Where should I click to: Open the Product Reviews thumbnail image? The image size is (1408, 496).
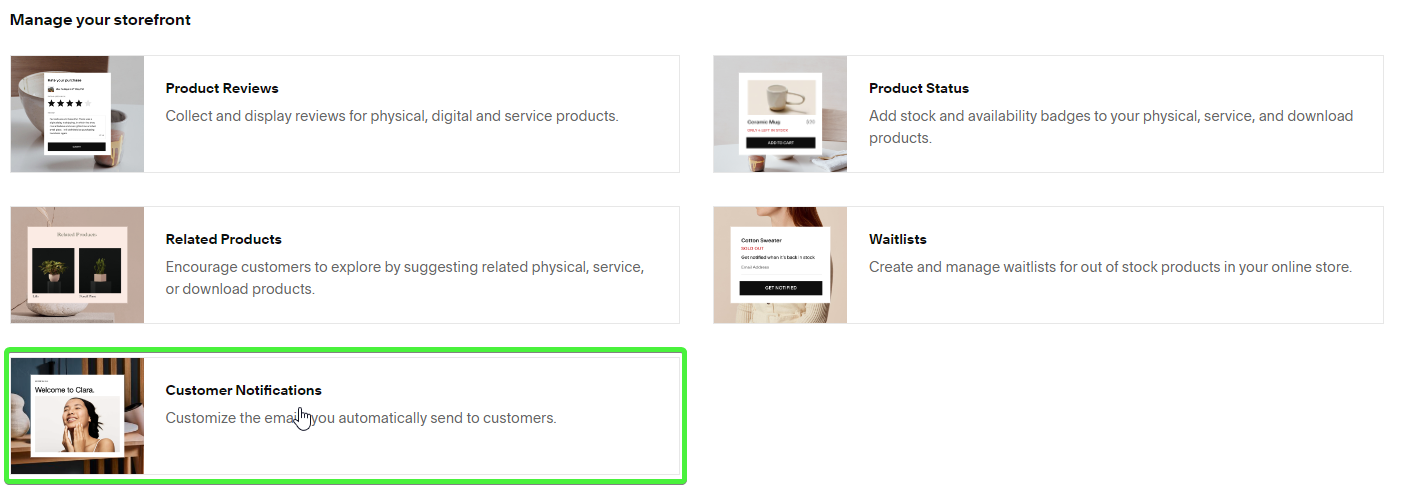[77, 114]
